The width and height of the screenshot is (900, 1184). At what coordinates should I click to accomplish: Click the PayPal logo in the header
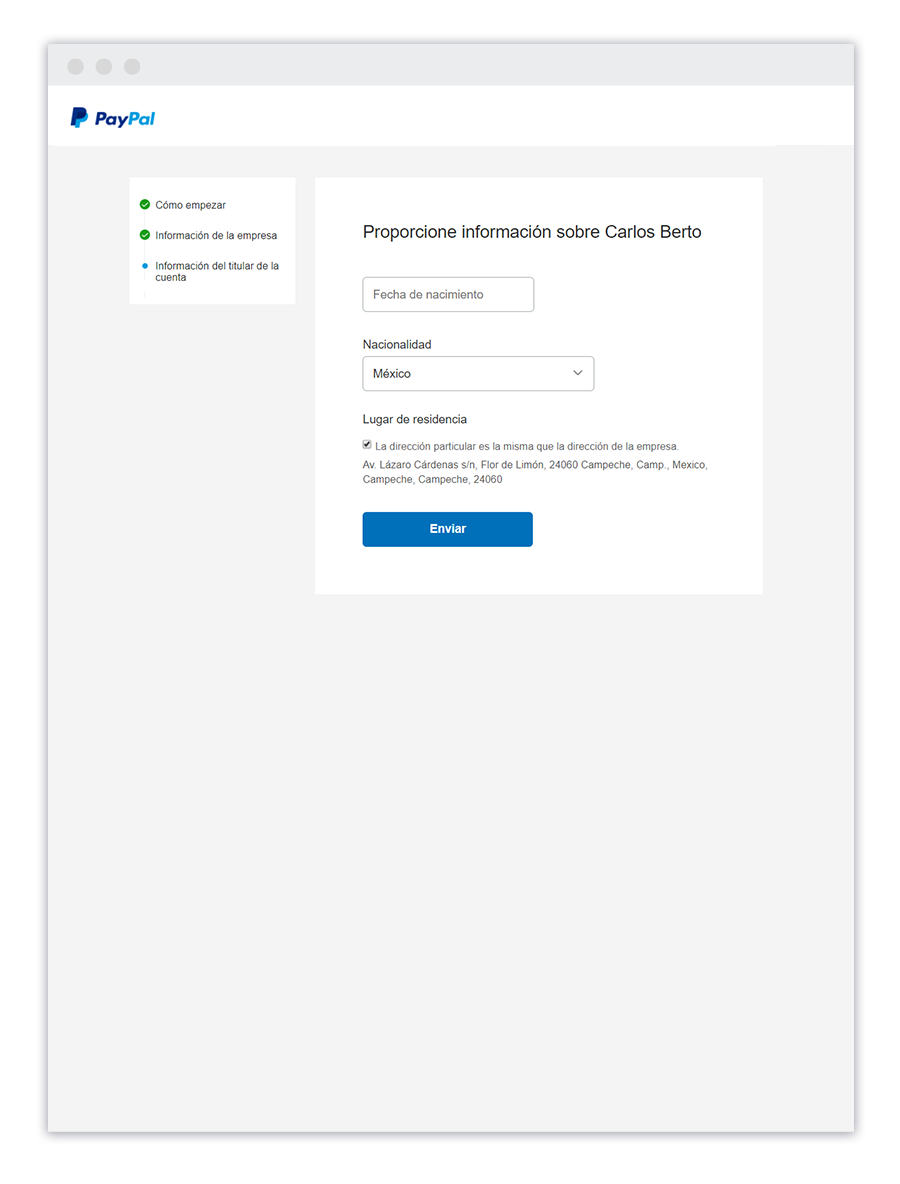coord(112,118)
